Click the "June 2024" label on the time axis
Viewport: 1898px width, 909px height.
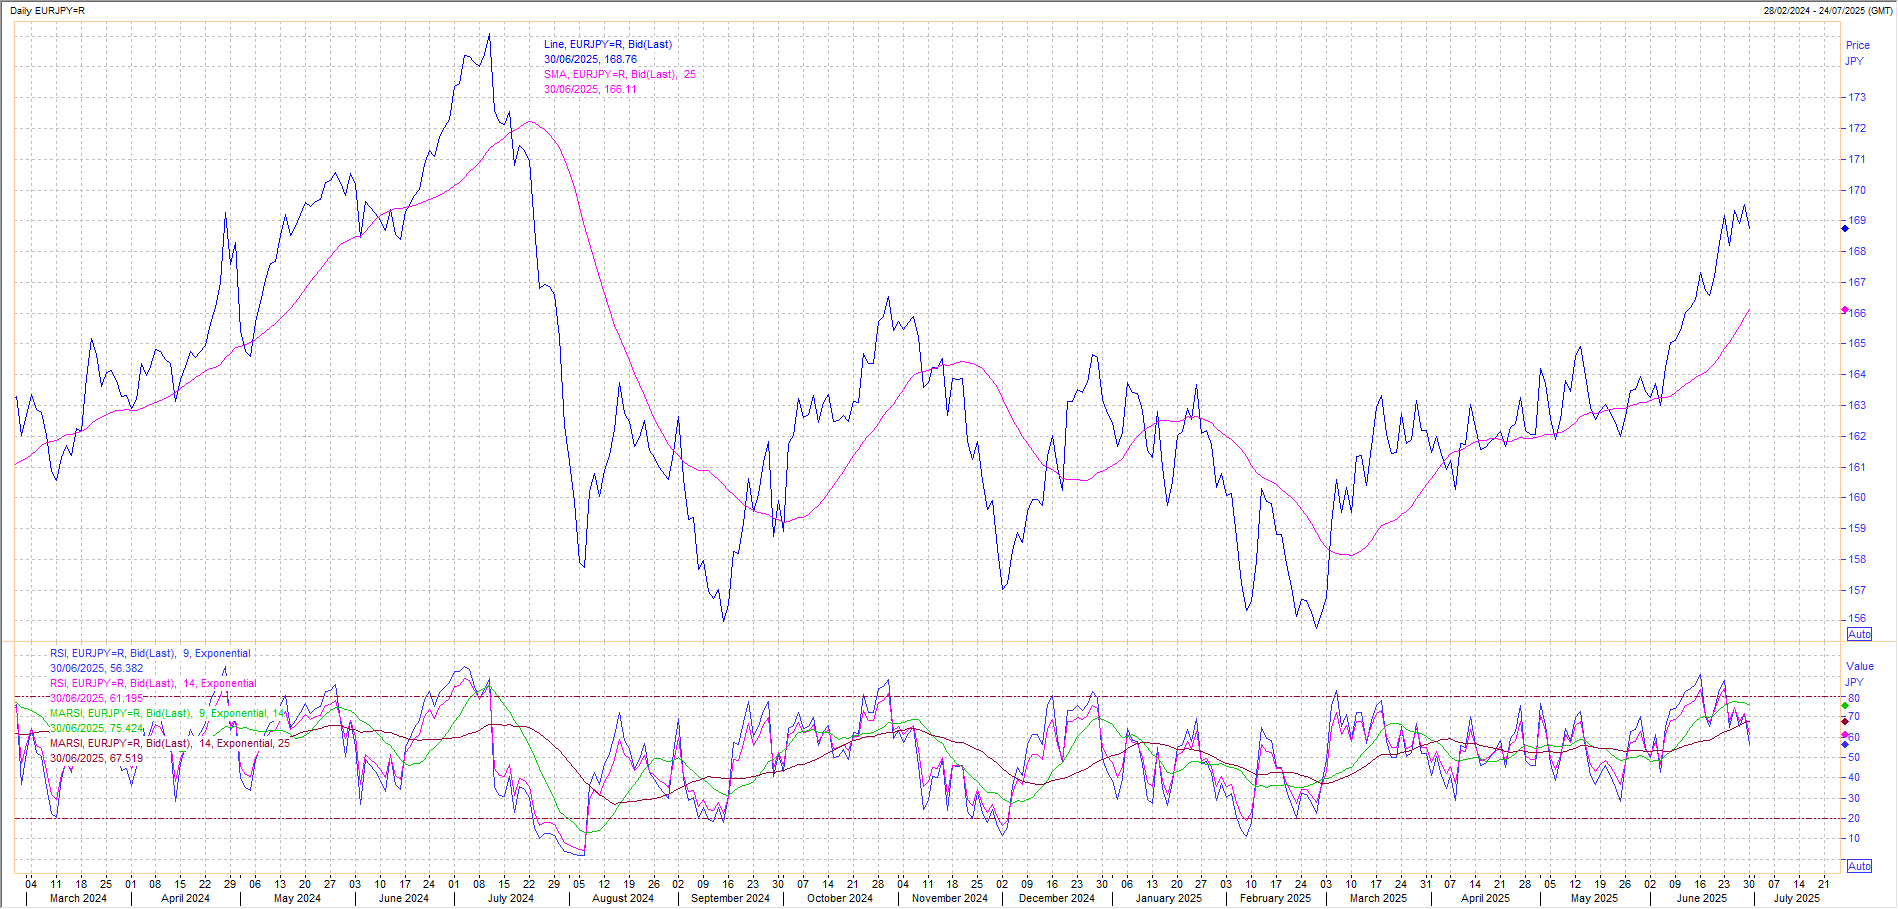pos(404,898)
